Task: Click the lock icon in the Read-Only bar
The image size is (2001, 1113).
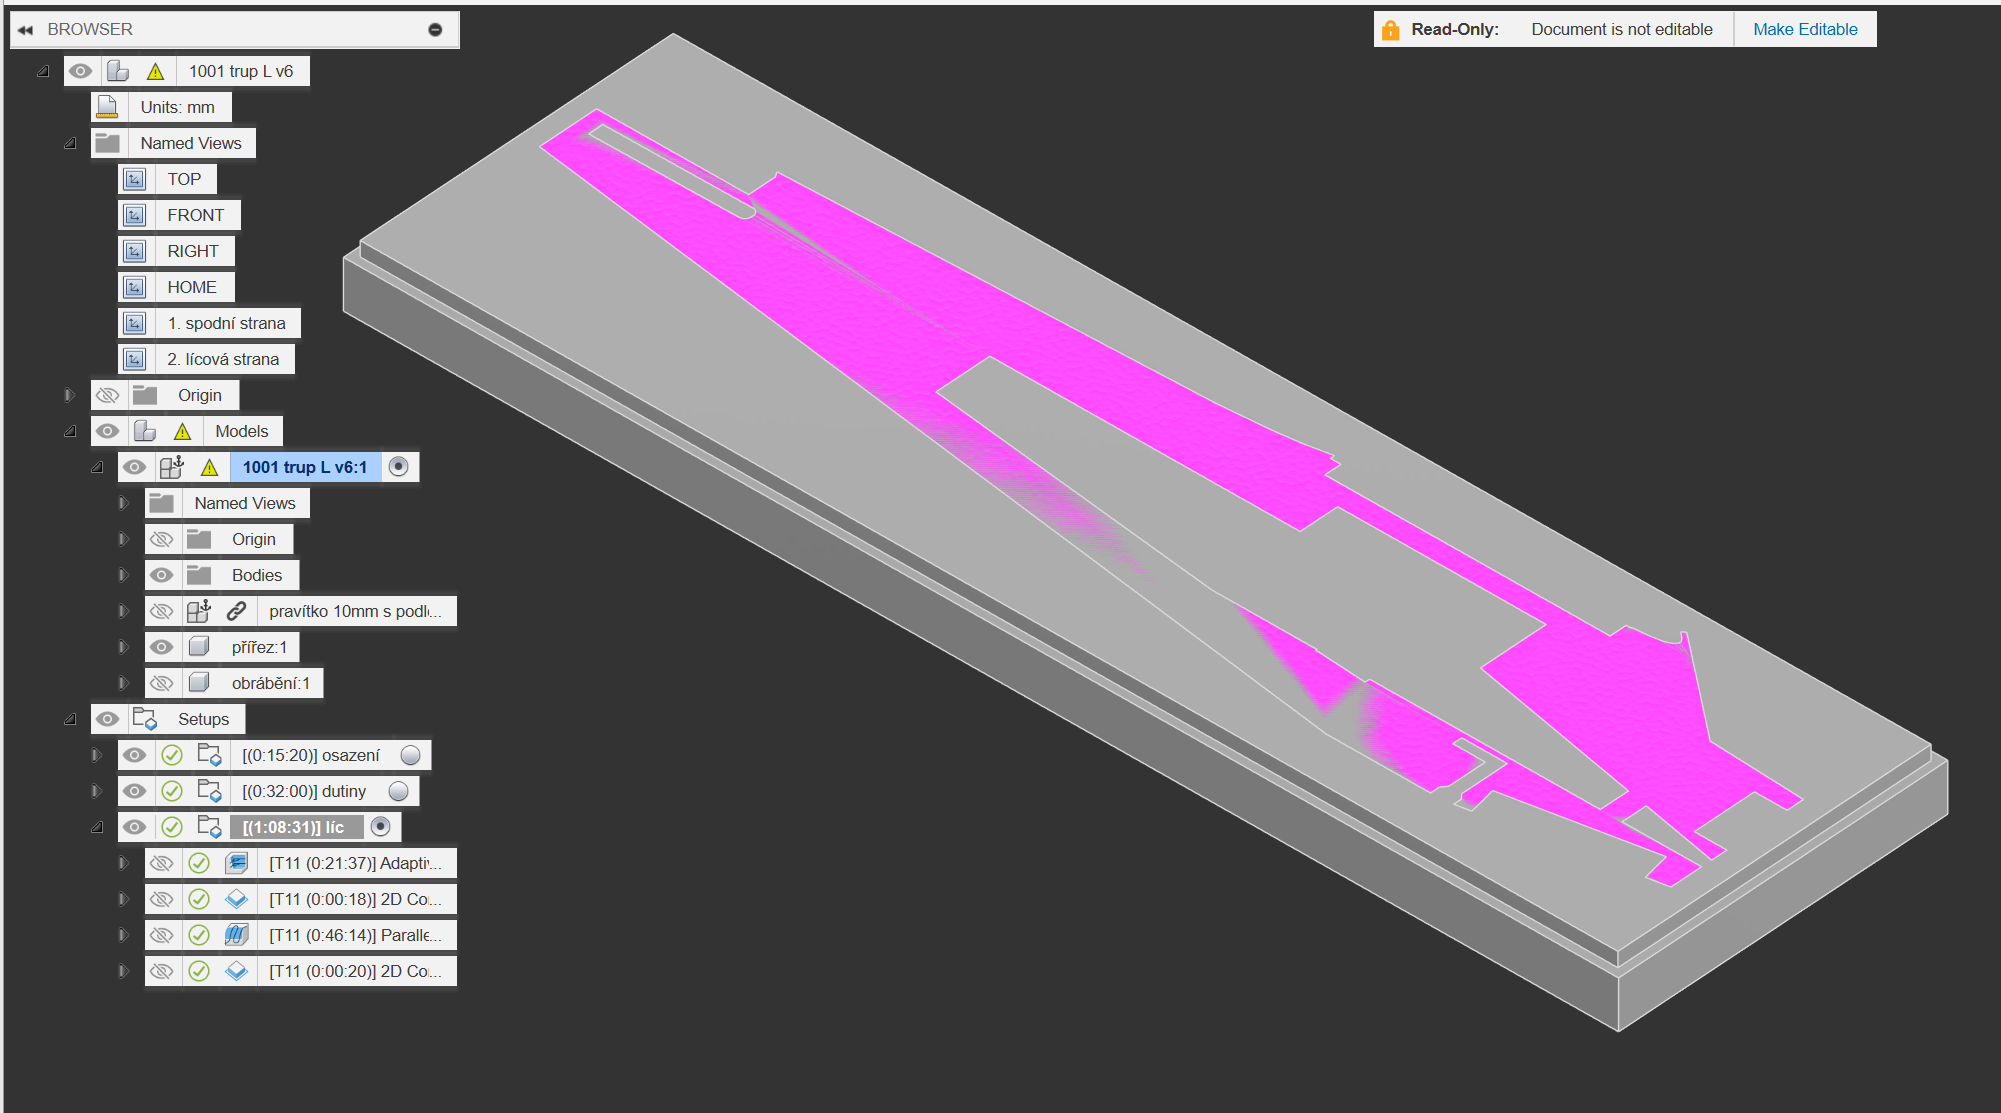Action: 1390,30
